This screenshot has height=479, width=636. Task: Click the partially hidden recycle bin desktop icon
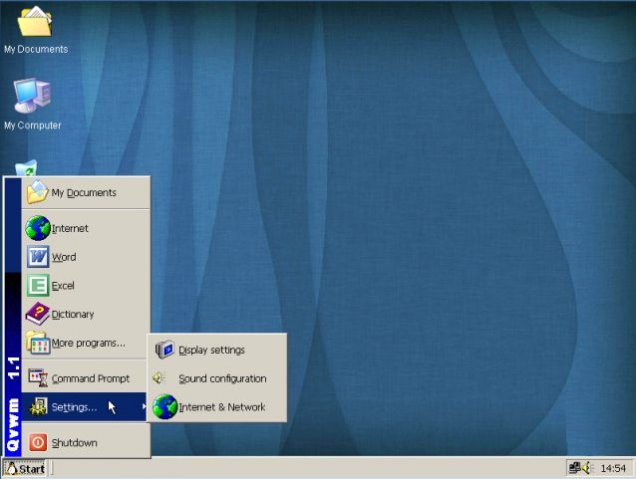pyautogui.click(x=26, y=168)
